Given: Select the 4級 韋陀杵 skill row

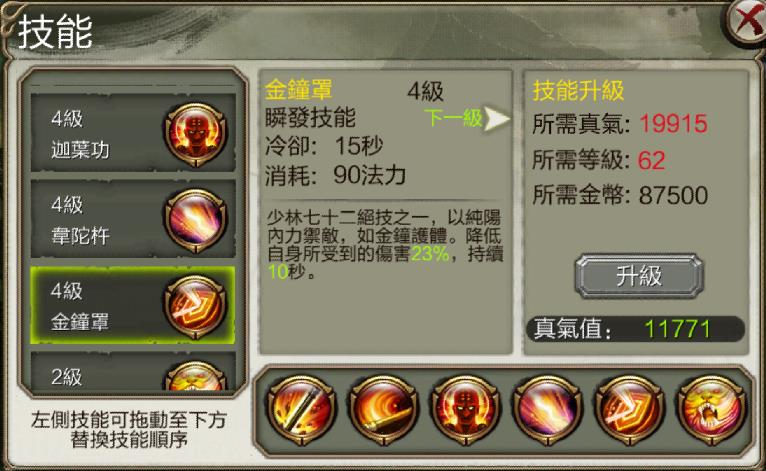Looking at the screenshot, I should [133, 219].
